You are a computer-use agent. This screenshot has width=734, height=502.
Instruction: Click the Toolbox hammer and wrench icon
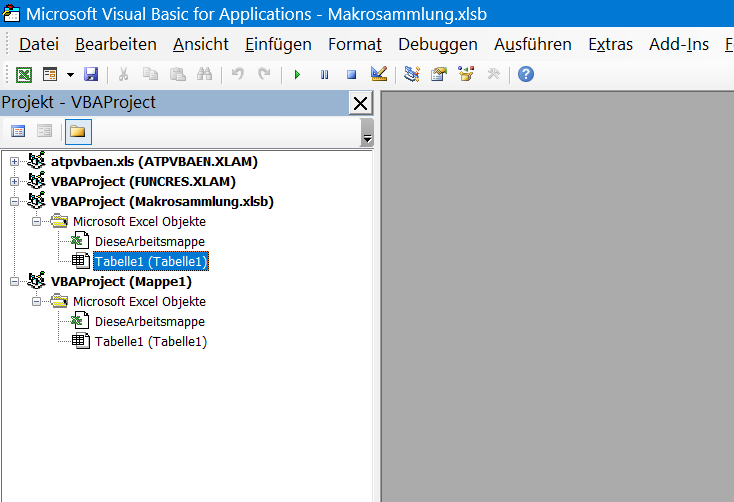pyautogui.click(x=493, y=74)
